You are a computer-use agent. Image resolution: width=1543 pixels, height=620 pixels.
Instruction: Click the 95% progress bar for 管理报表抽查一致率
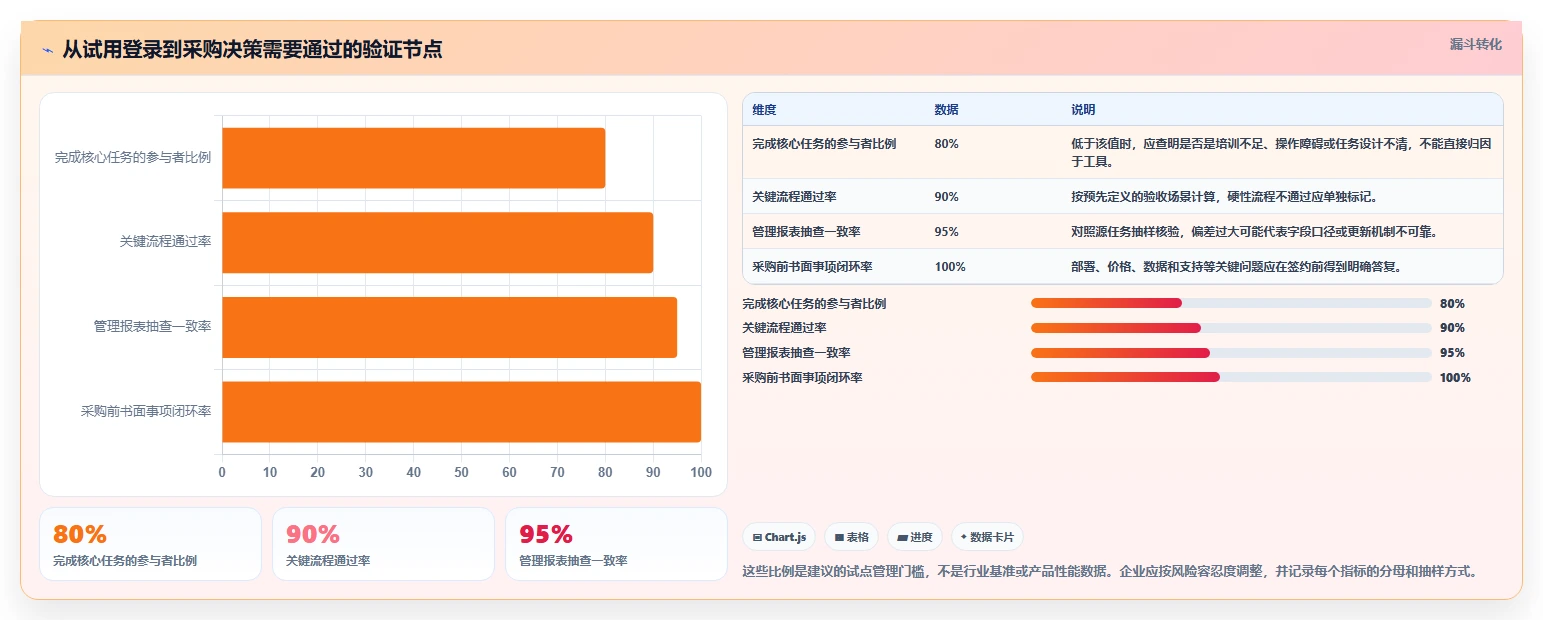(1231, 353)
